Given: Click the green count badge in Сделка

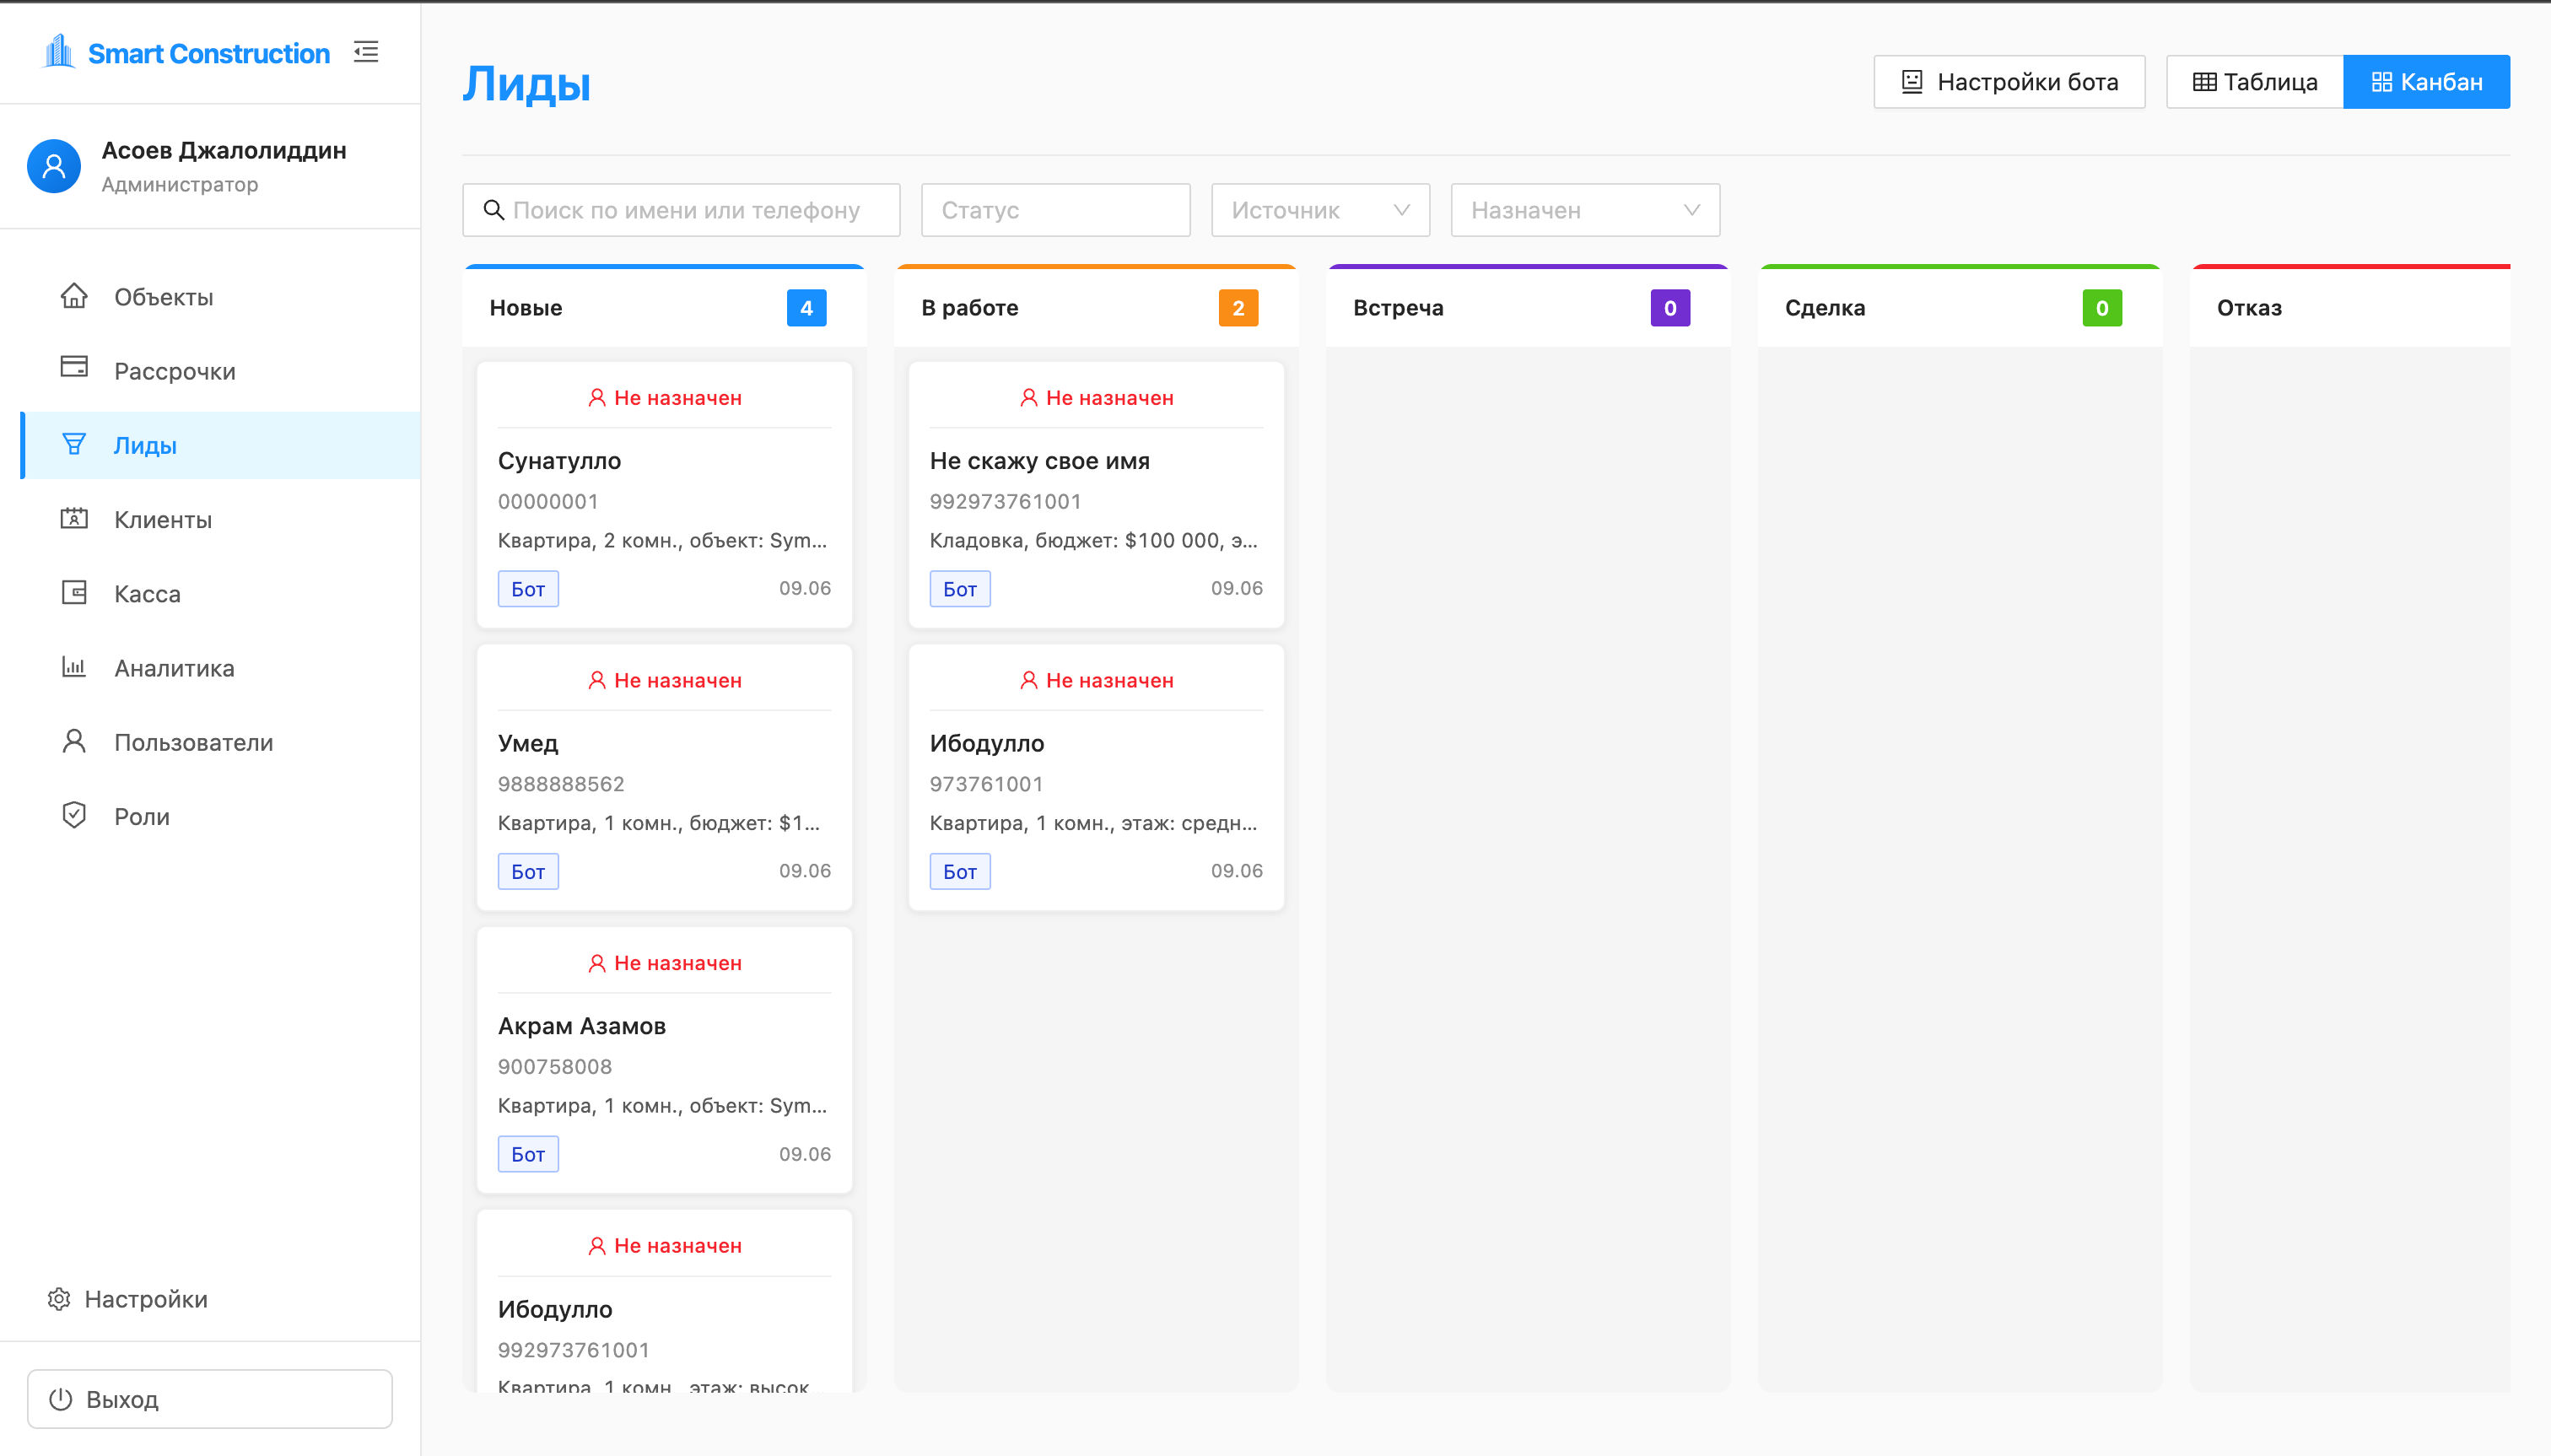Looking at the screenshot, I should click(x=2102, y=308).
